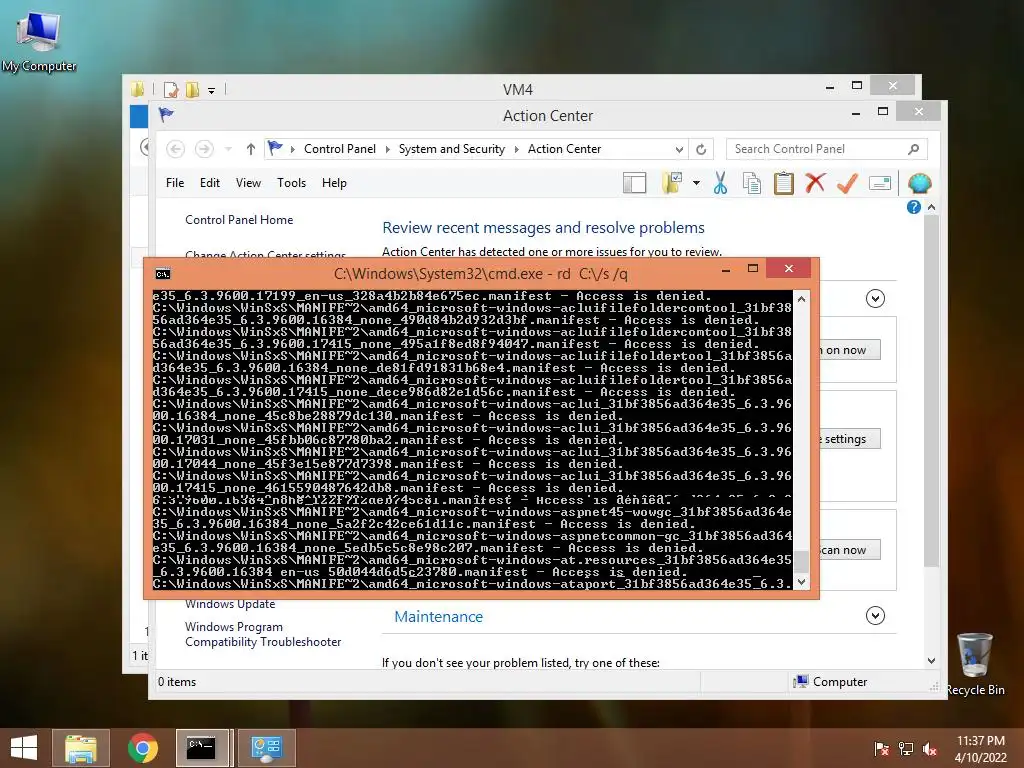This screenshot has width=1024, height=768.
Task: Click the taskbar clock showing 11:37 PM
Action: click(x=980, y=741)
